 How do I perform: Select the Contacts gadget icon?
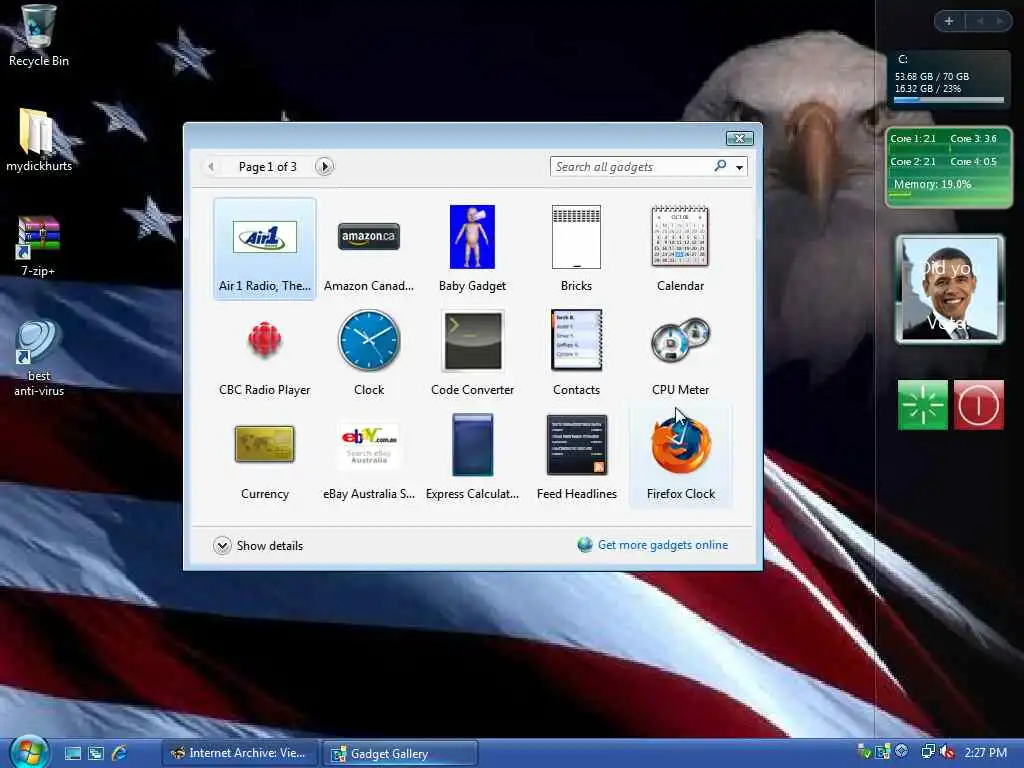coord(576,340)
